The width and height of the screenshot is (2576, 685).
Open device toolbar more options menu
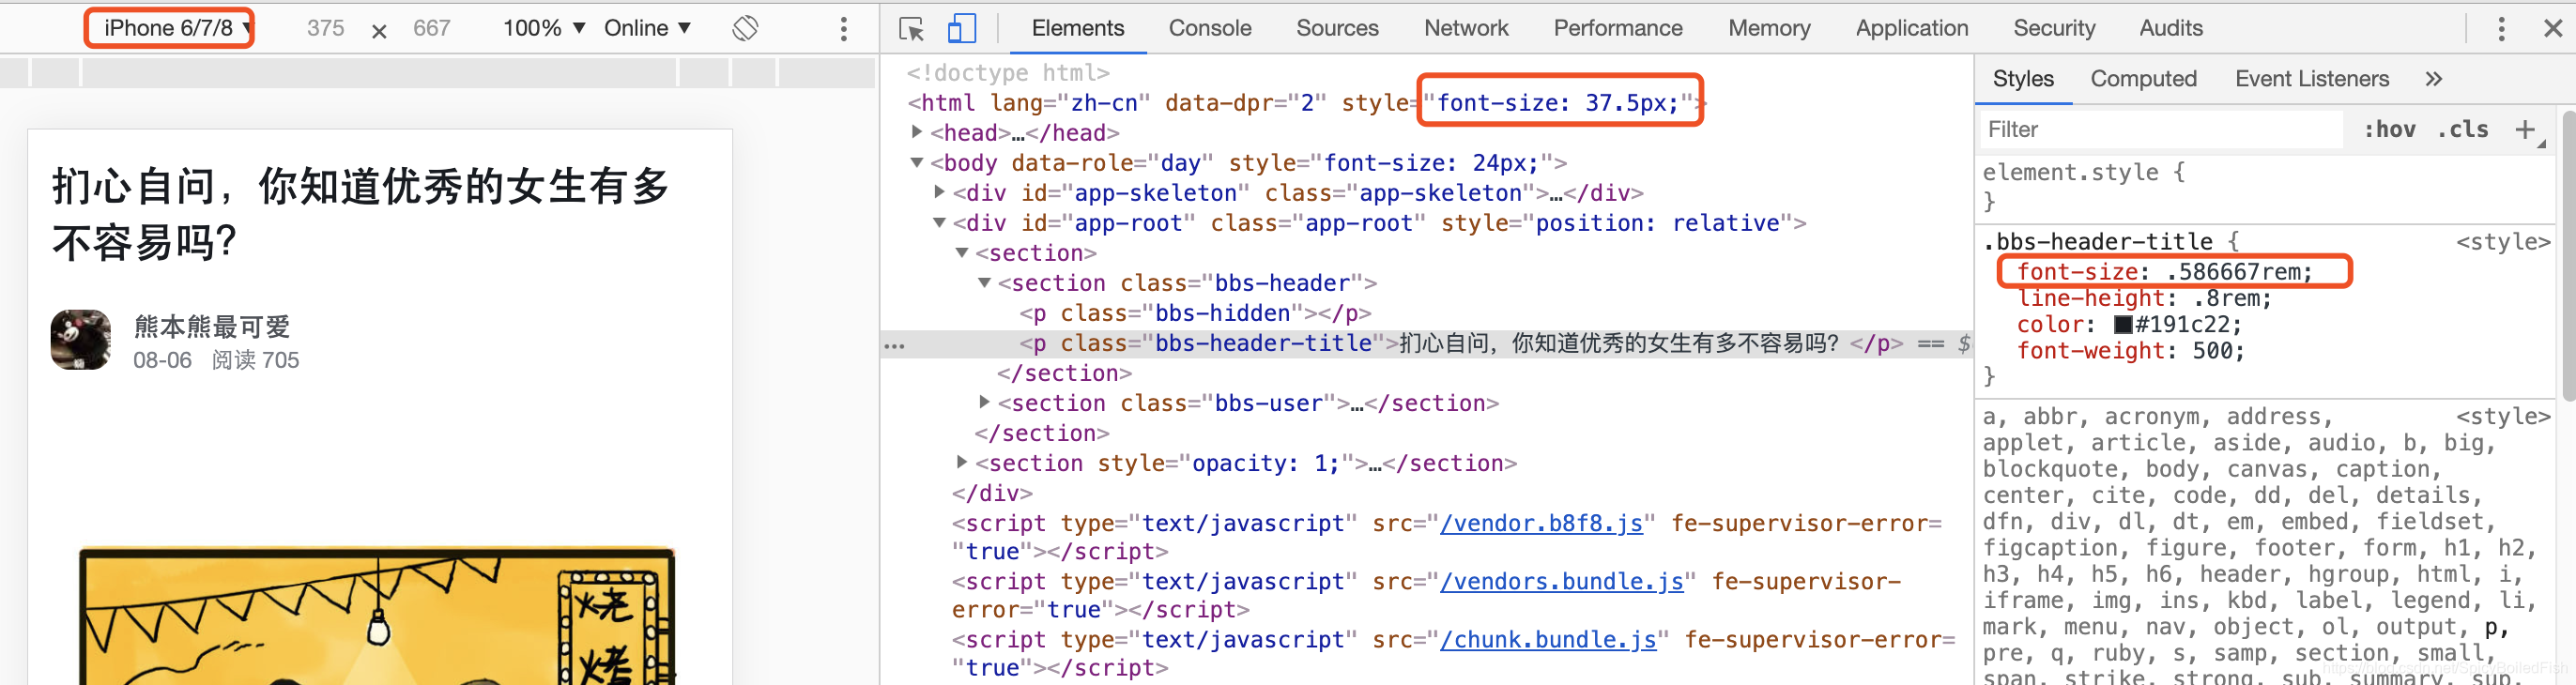point(844,28)
